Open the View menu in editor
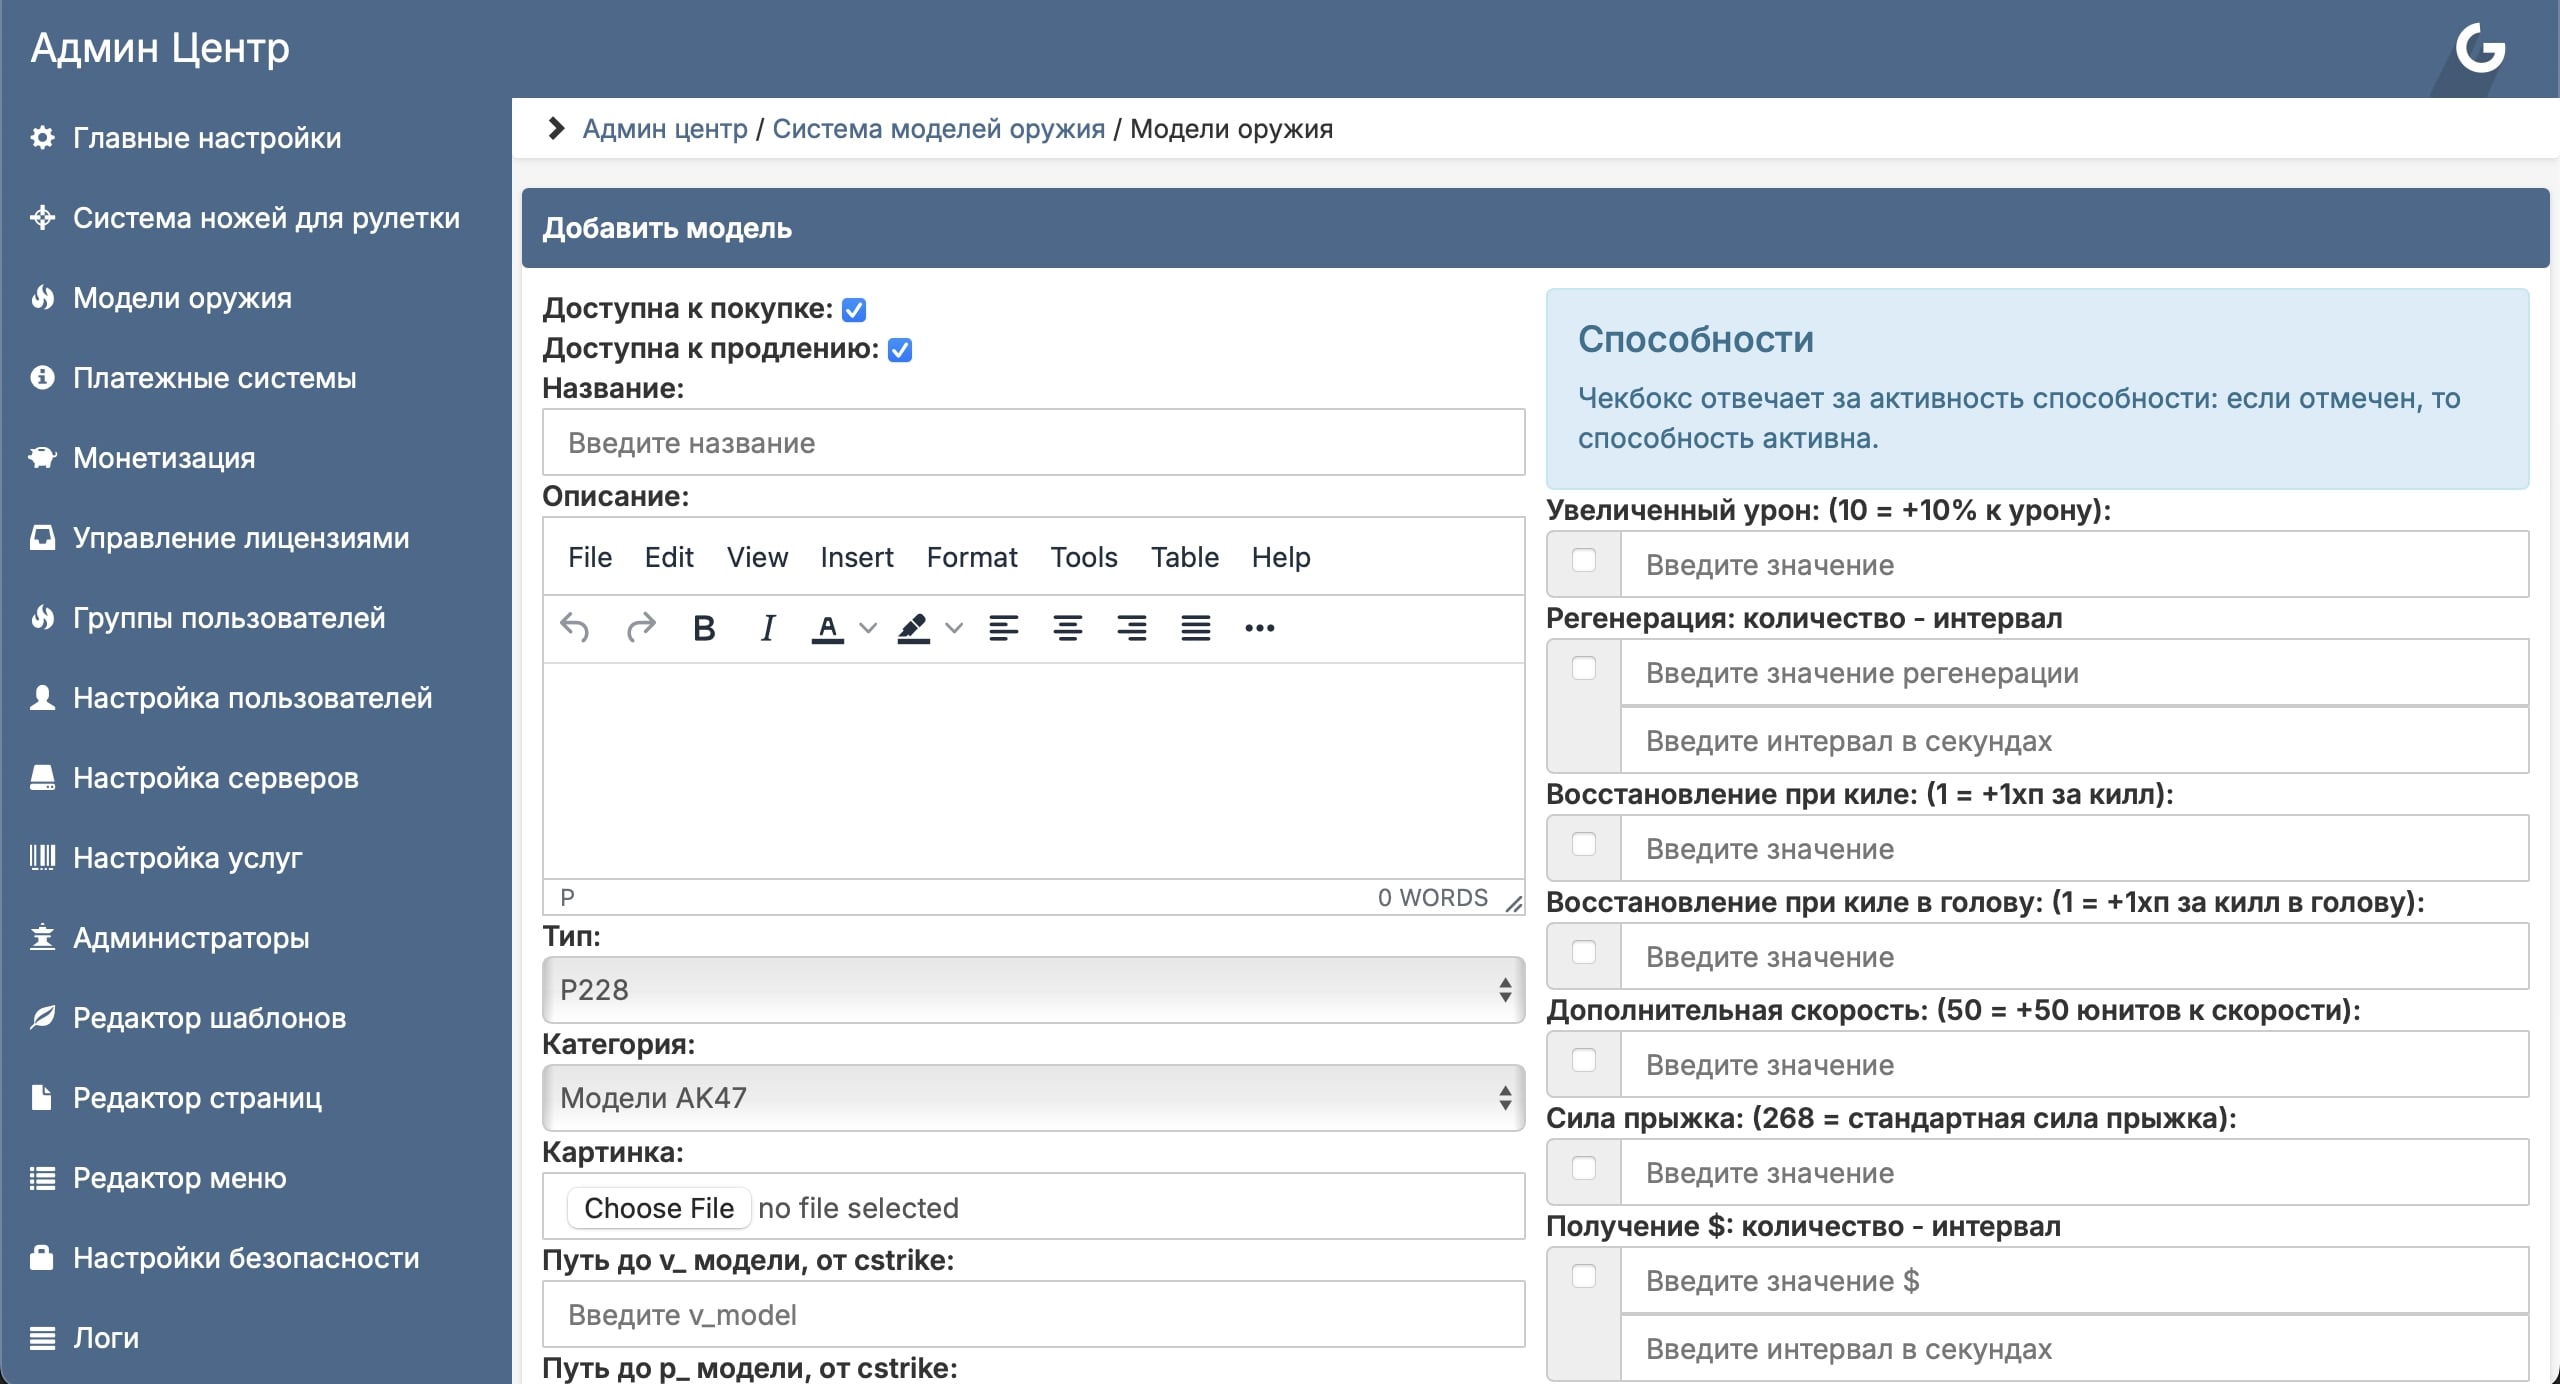The height and width of the screenshot is (1384, 2560). [757, 557]
